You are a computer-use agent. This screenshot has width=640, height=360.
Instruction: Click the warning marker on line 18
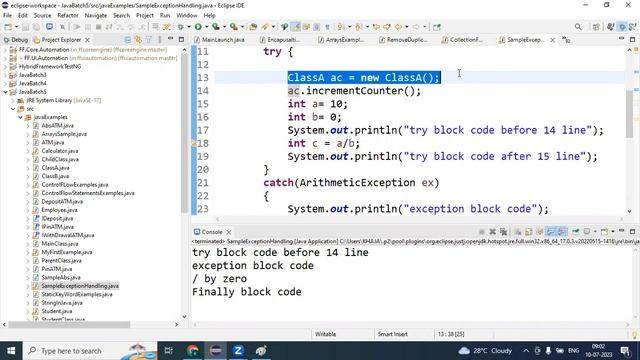(x=194, y=143)
